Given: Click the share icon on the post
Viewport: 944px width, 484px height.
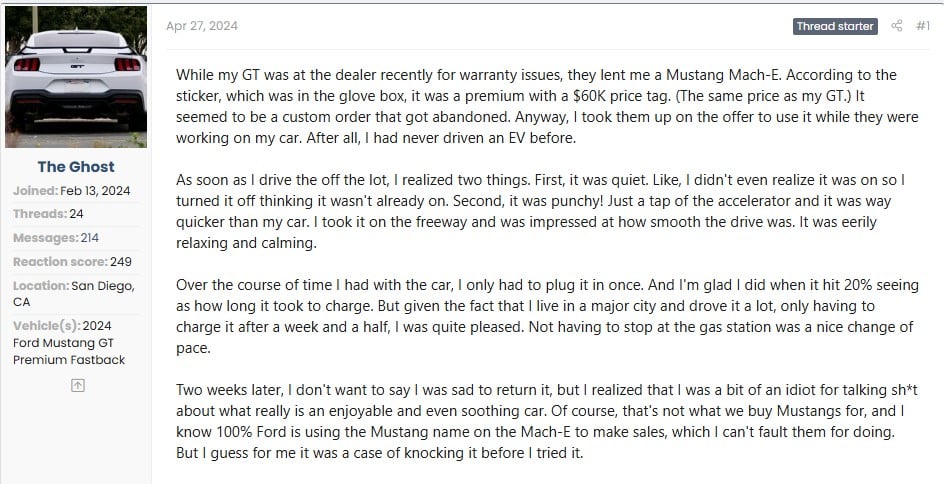Looking at the screenshot, I should point(896,26).
